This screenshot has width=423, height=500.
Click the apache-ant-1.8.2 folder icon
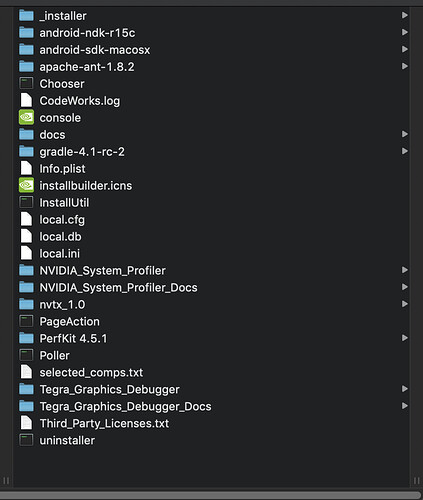click(x=26, y=67)
